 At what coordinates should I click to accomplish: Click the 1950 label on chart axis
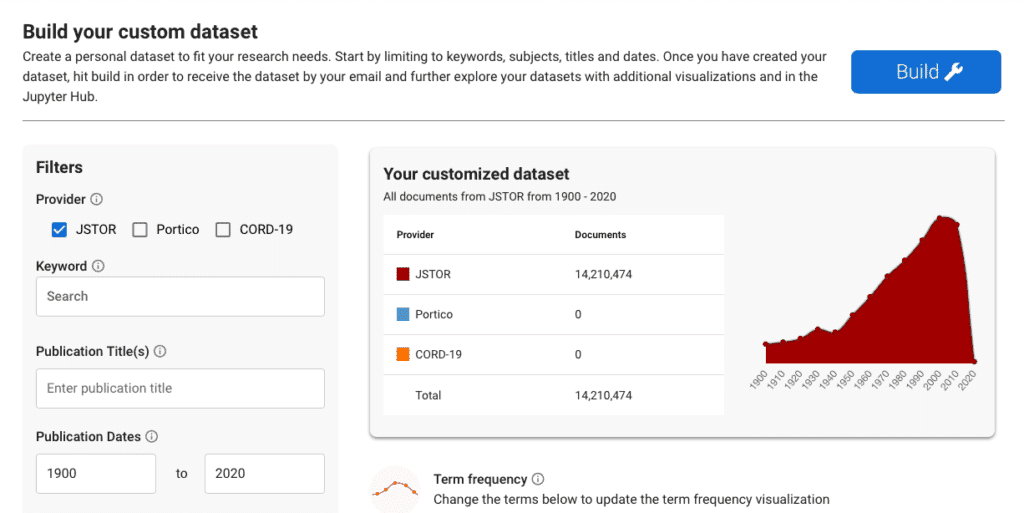(846, 379)
